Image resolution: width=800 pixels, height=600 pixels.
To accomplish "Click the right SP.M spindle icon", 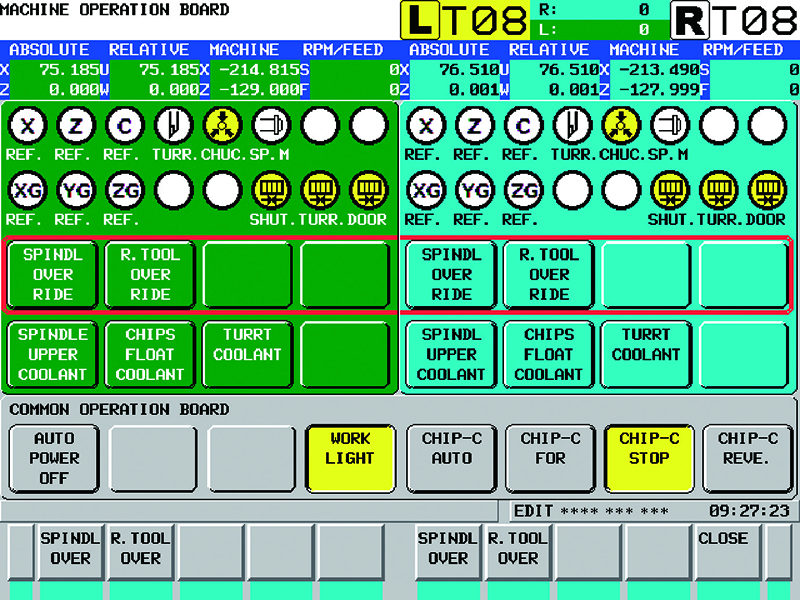I will point(670,125).
